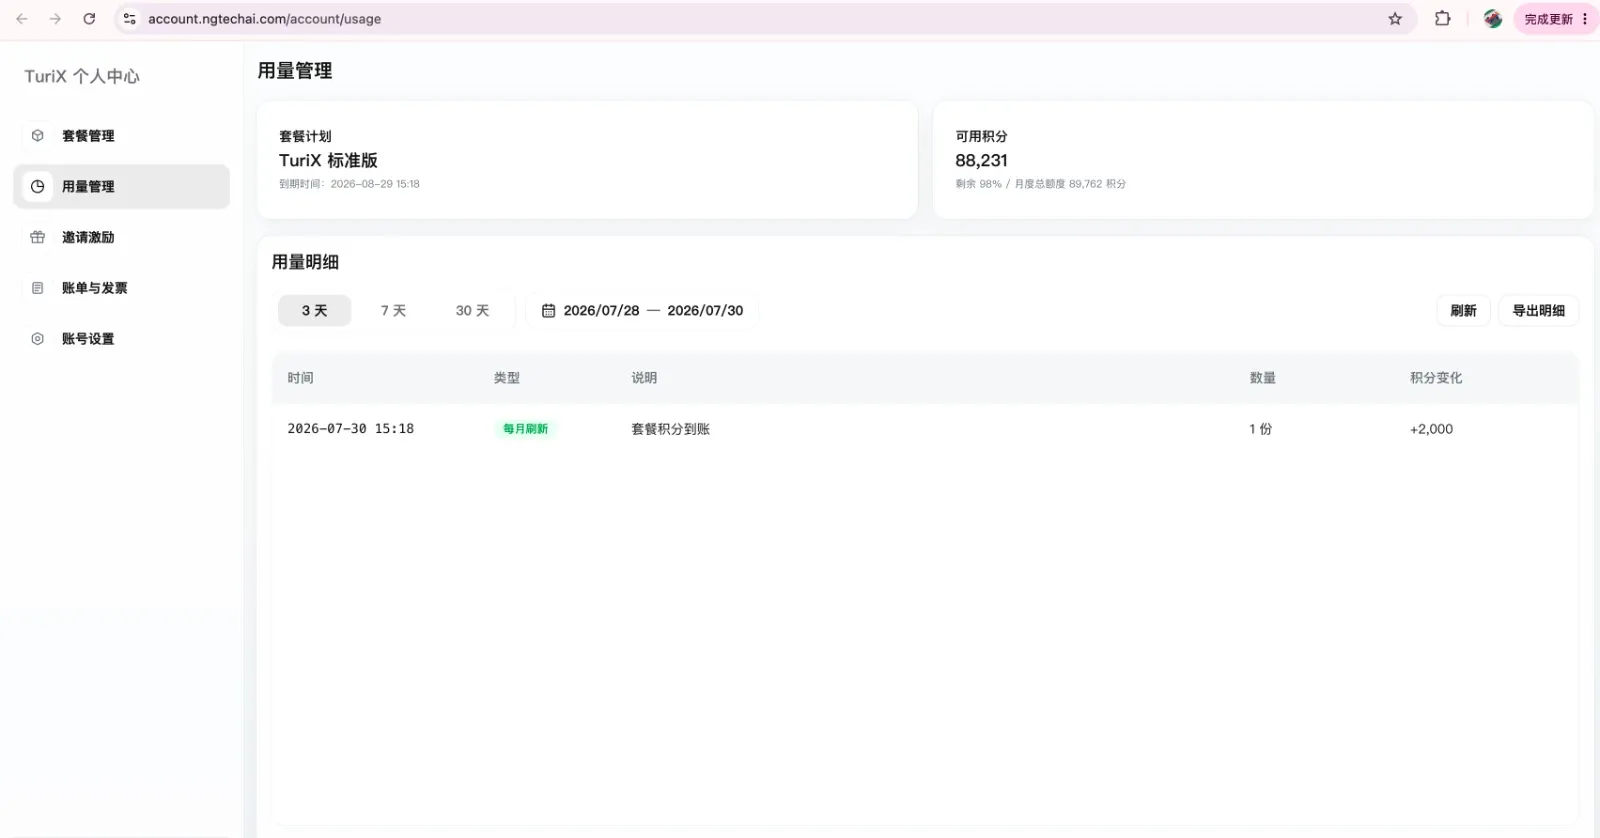Click the browser back arrow

[22, 19]
